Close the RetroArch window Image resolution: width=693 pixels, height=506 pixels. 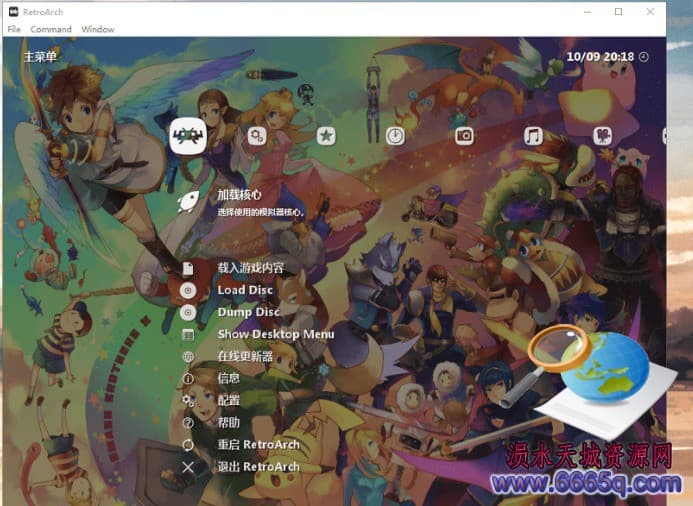click(x=650, y=11)
